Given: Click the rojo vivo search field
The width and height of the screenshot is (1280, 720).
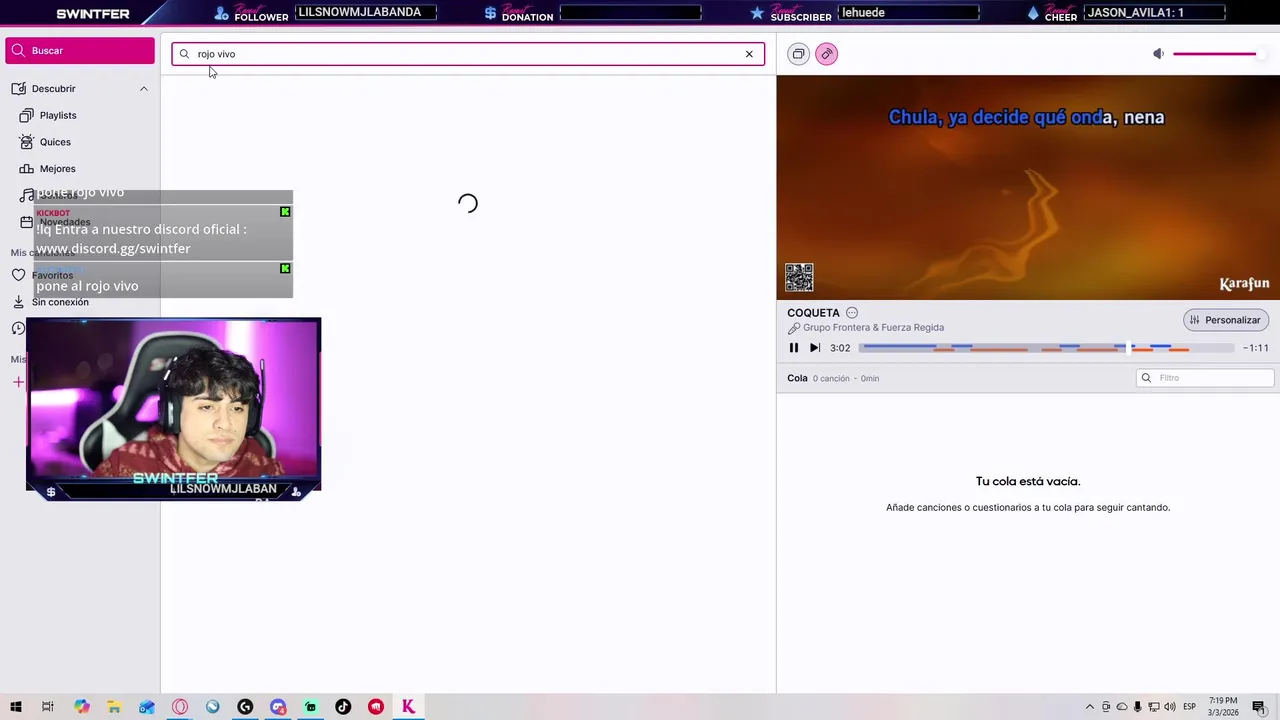Looking at the screenshot, I should click(x=467, y=54).
